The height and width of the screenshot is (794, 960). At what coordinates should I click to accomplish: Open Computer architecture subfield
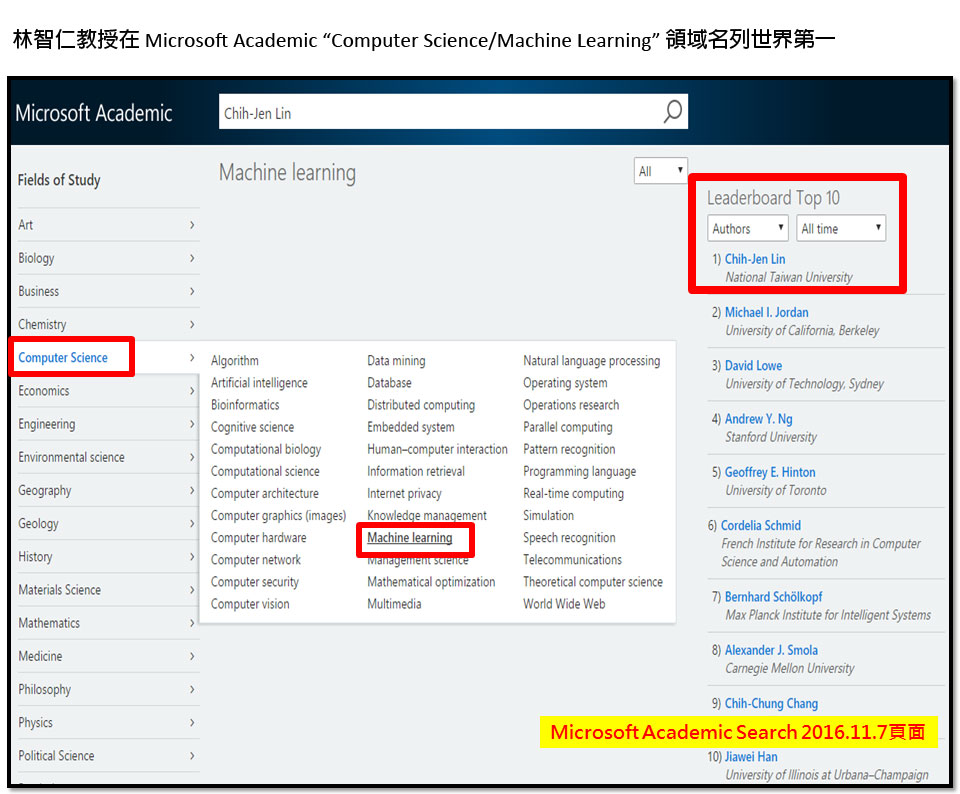click(x=265, y=493)
